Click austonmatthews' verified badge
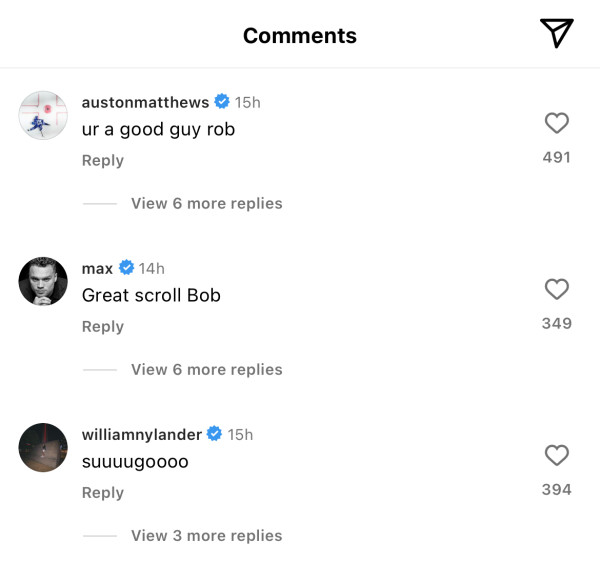The height and width of the screenshot is (564, 600). coord(221,102)
